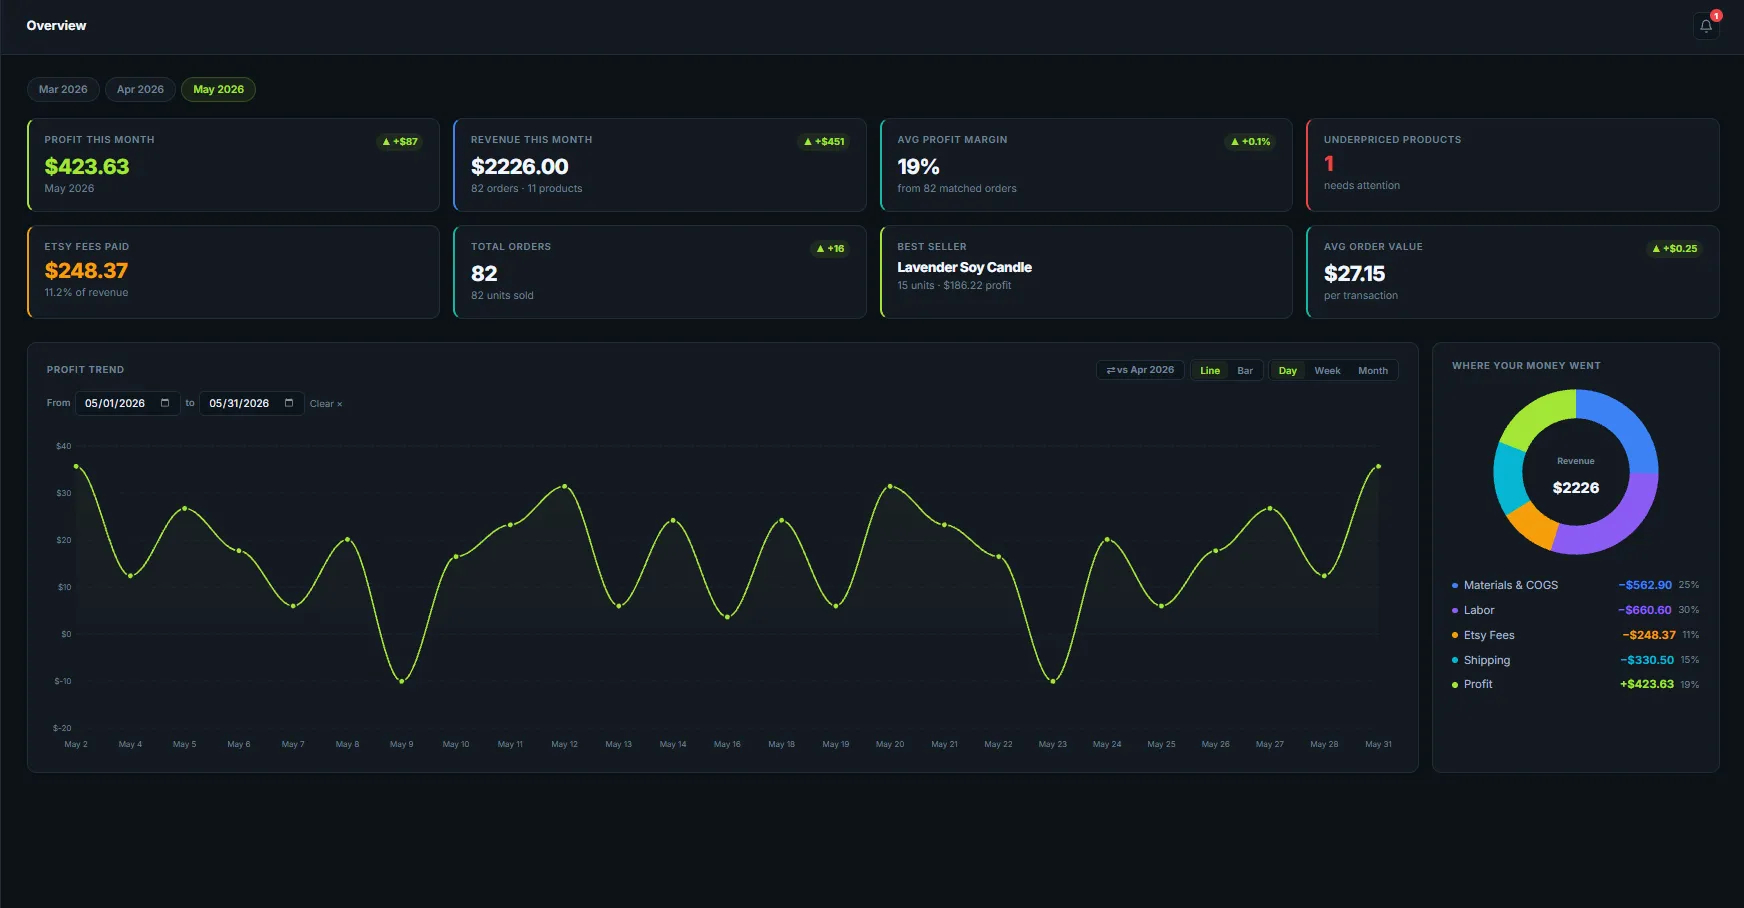This screenshot has height=908, width=1744.
Task: Group profit trend by Month
Action: 1373,370
